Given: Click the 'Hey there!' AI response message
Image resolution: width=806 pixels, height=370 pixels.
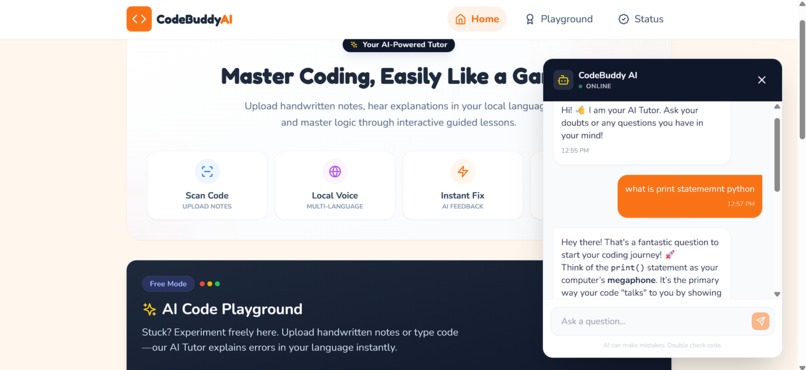Looking at the screenshot, I should [642, 264].
